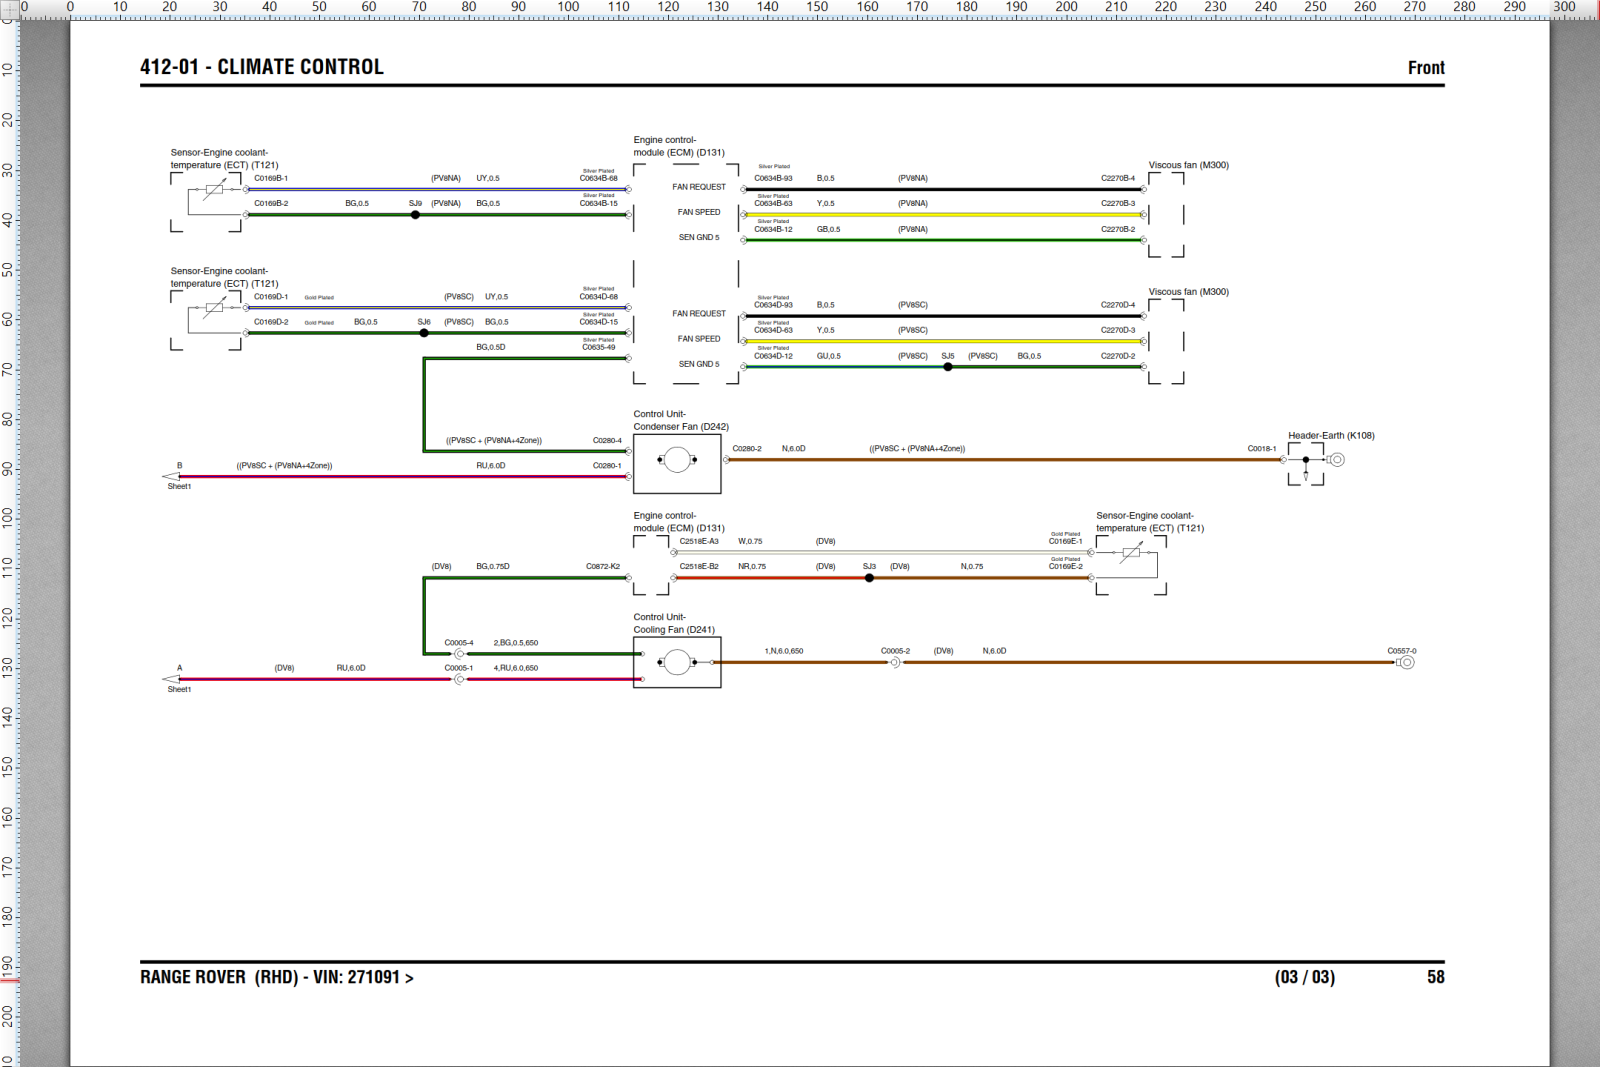
Task: Click wire label W,0.75
Action: coord(750,541)
